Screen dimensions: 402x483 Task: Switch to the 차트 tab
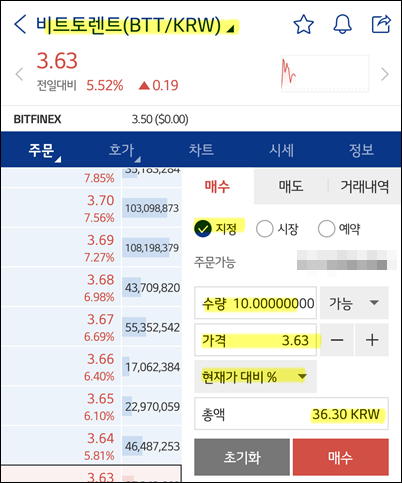[201, 150]
